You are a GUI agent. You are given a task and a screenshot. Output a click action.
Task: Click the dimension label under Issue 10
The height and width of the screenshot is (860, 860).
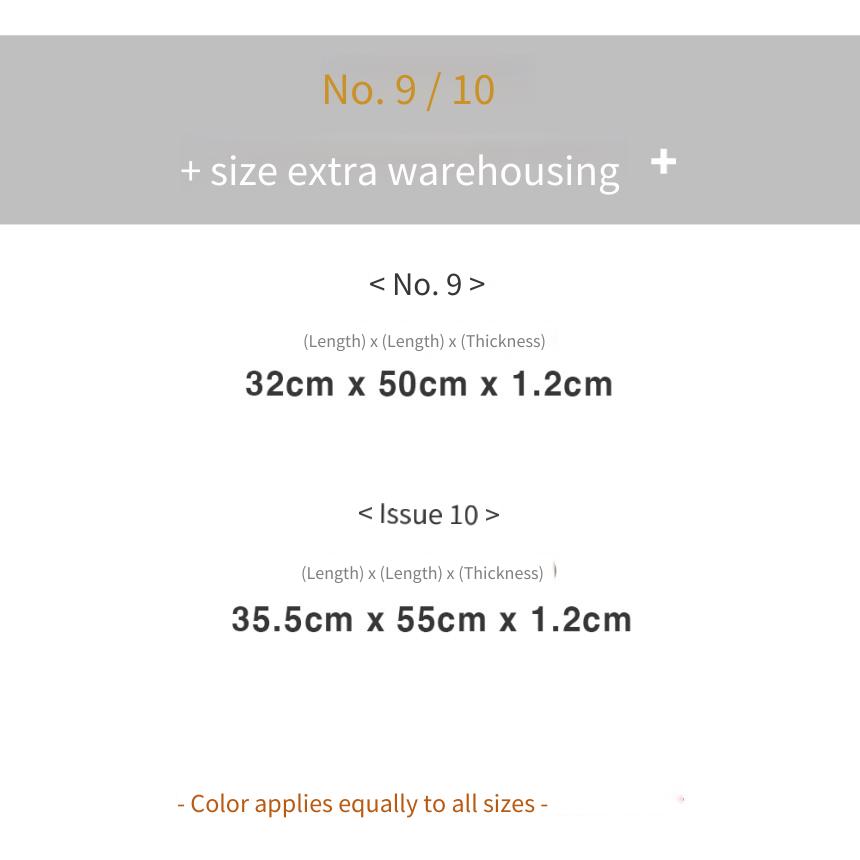pyautogui.click(x=422, y=573)
